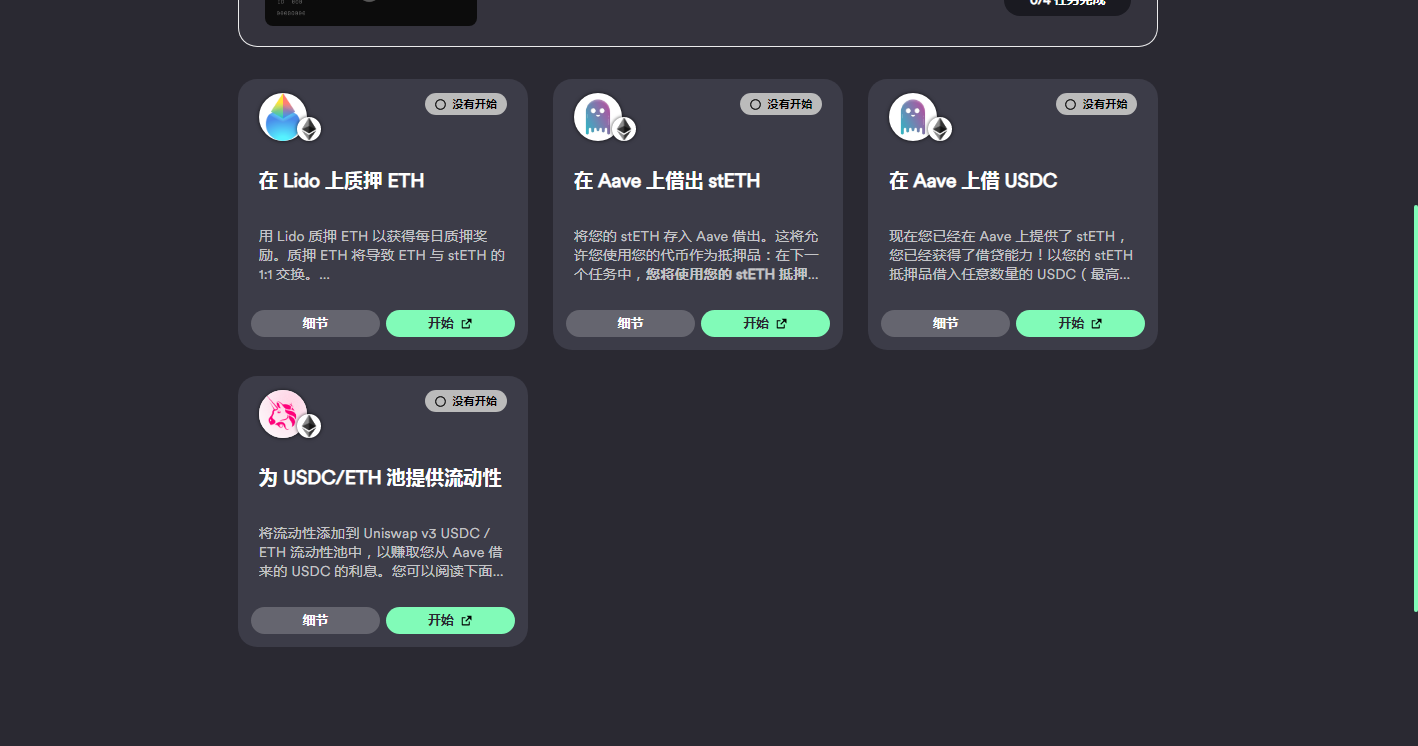1418x746 pixels.
Task: Click the title 在 Lido 上质押 ETH
Action: click(342, 181)
